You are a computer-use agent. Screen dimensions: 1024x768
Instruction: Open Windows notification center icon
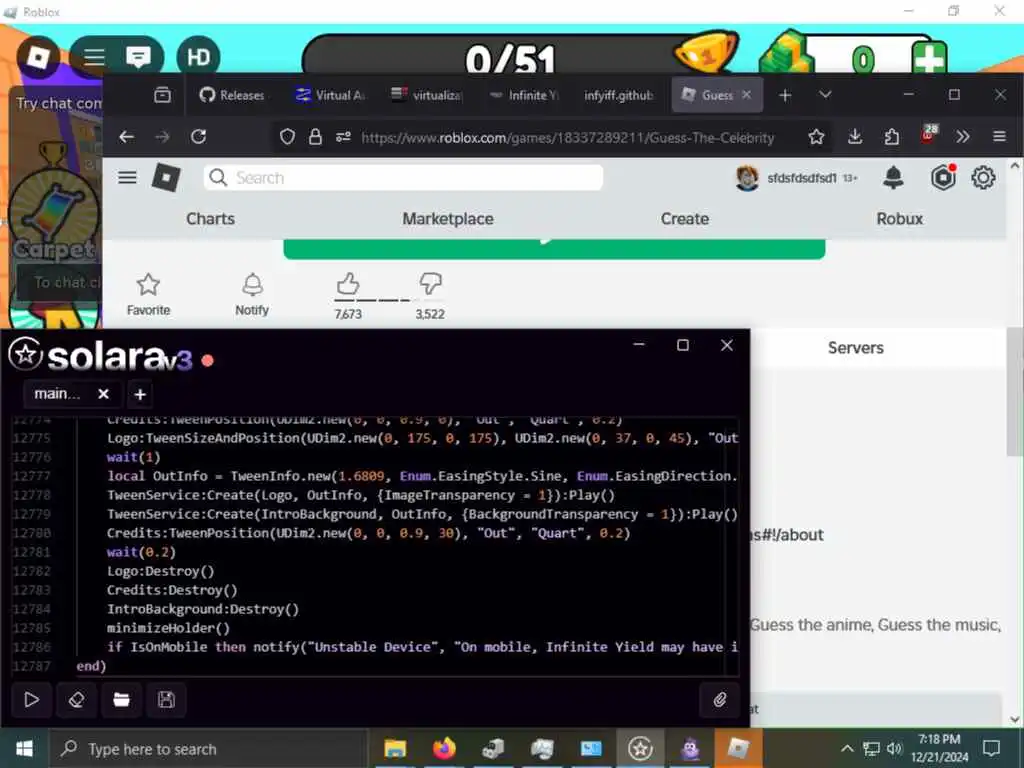coord(991,748)
